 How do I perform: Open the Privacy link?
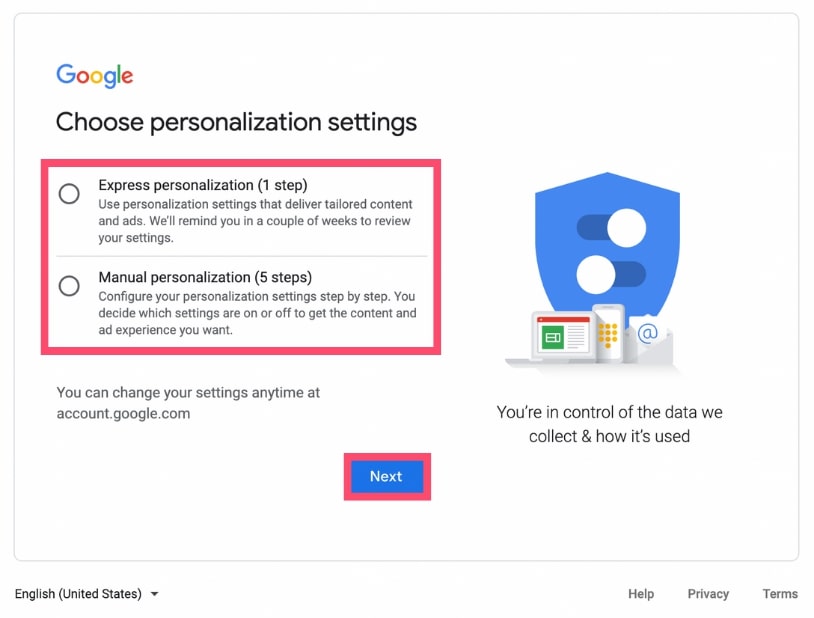708,593
